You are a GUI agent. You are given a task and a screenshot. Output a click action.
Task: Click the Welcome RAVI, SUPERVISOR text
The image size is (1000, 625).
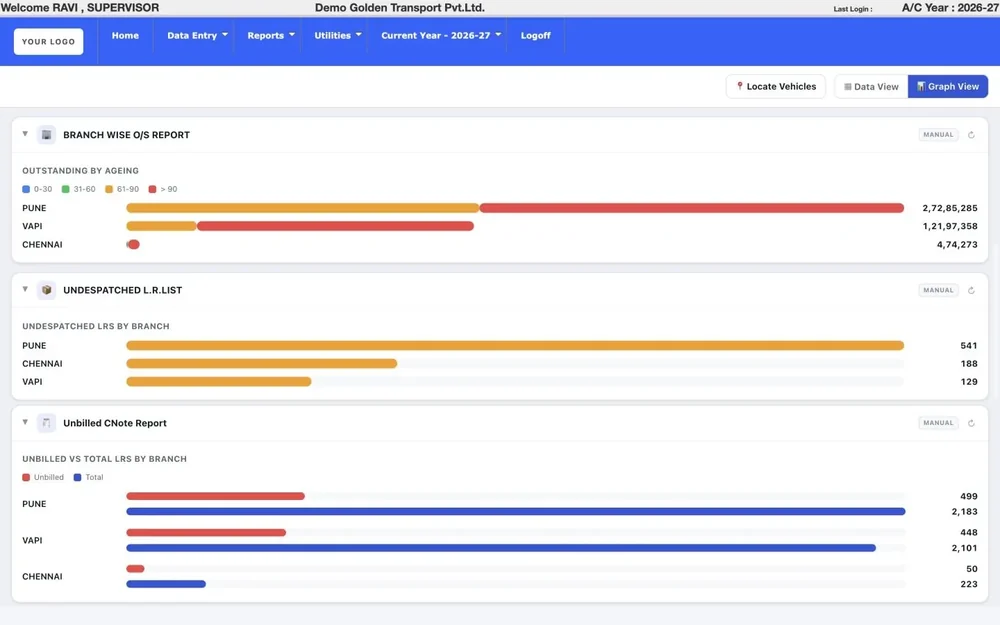coord(80,8)
